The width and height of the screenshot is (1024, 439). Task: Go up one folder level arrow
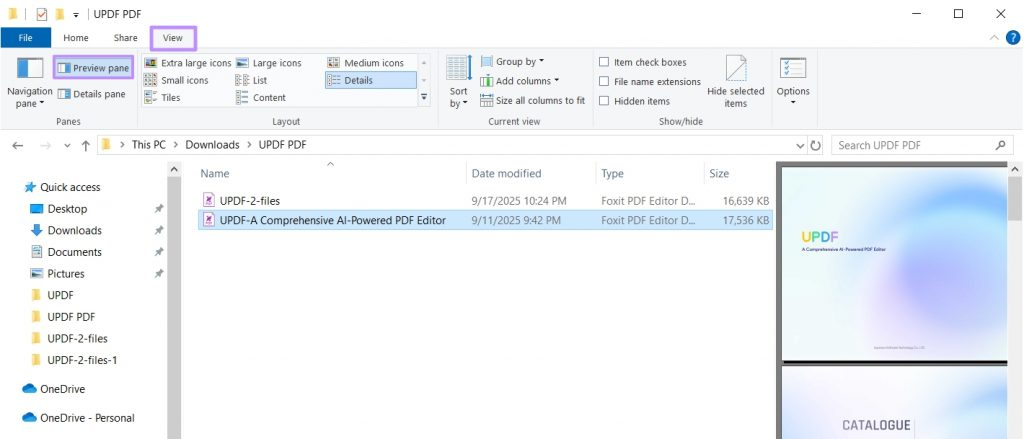click(86, 146)
